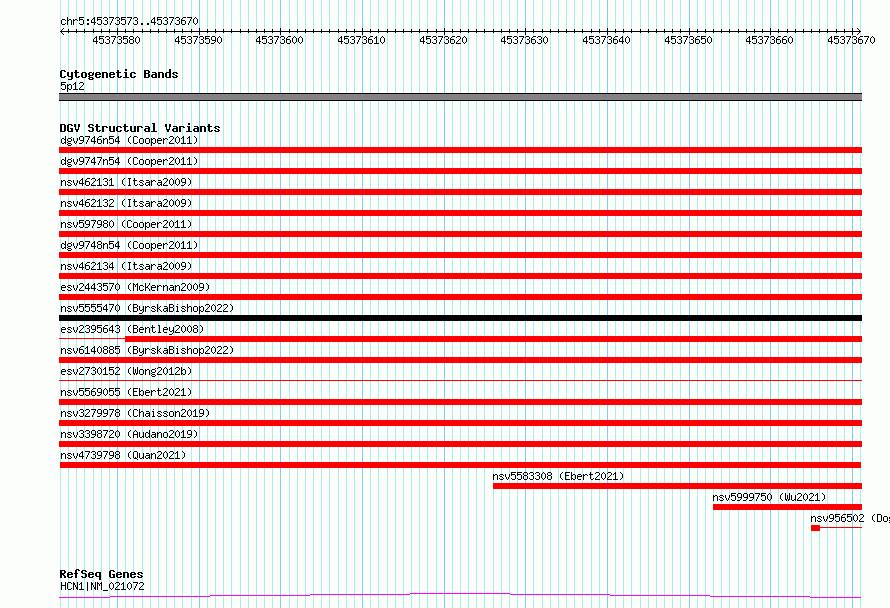This screenshot has height=608, width=890.
Task: Open dgv9748n54 (Cooper2011) variant details
Action: [x=129, y=245]
